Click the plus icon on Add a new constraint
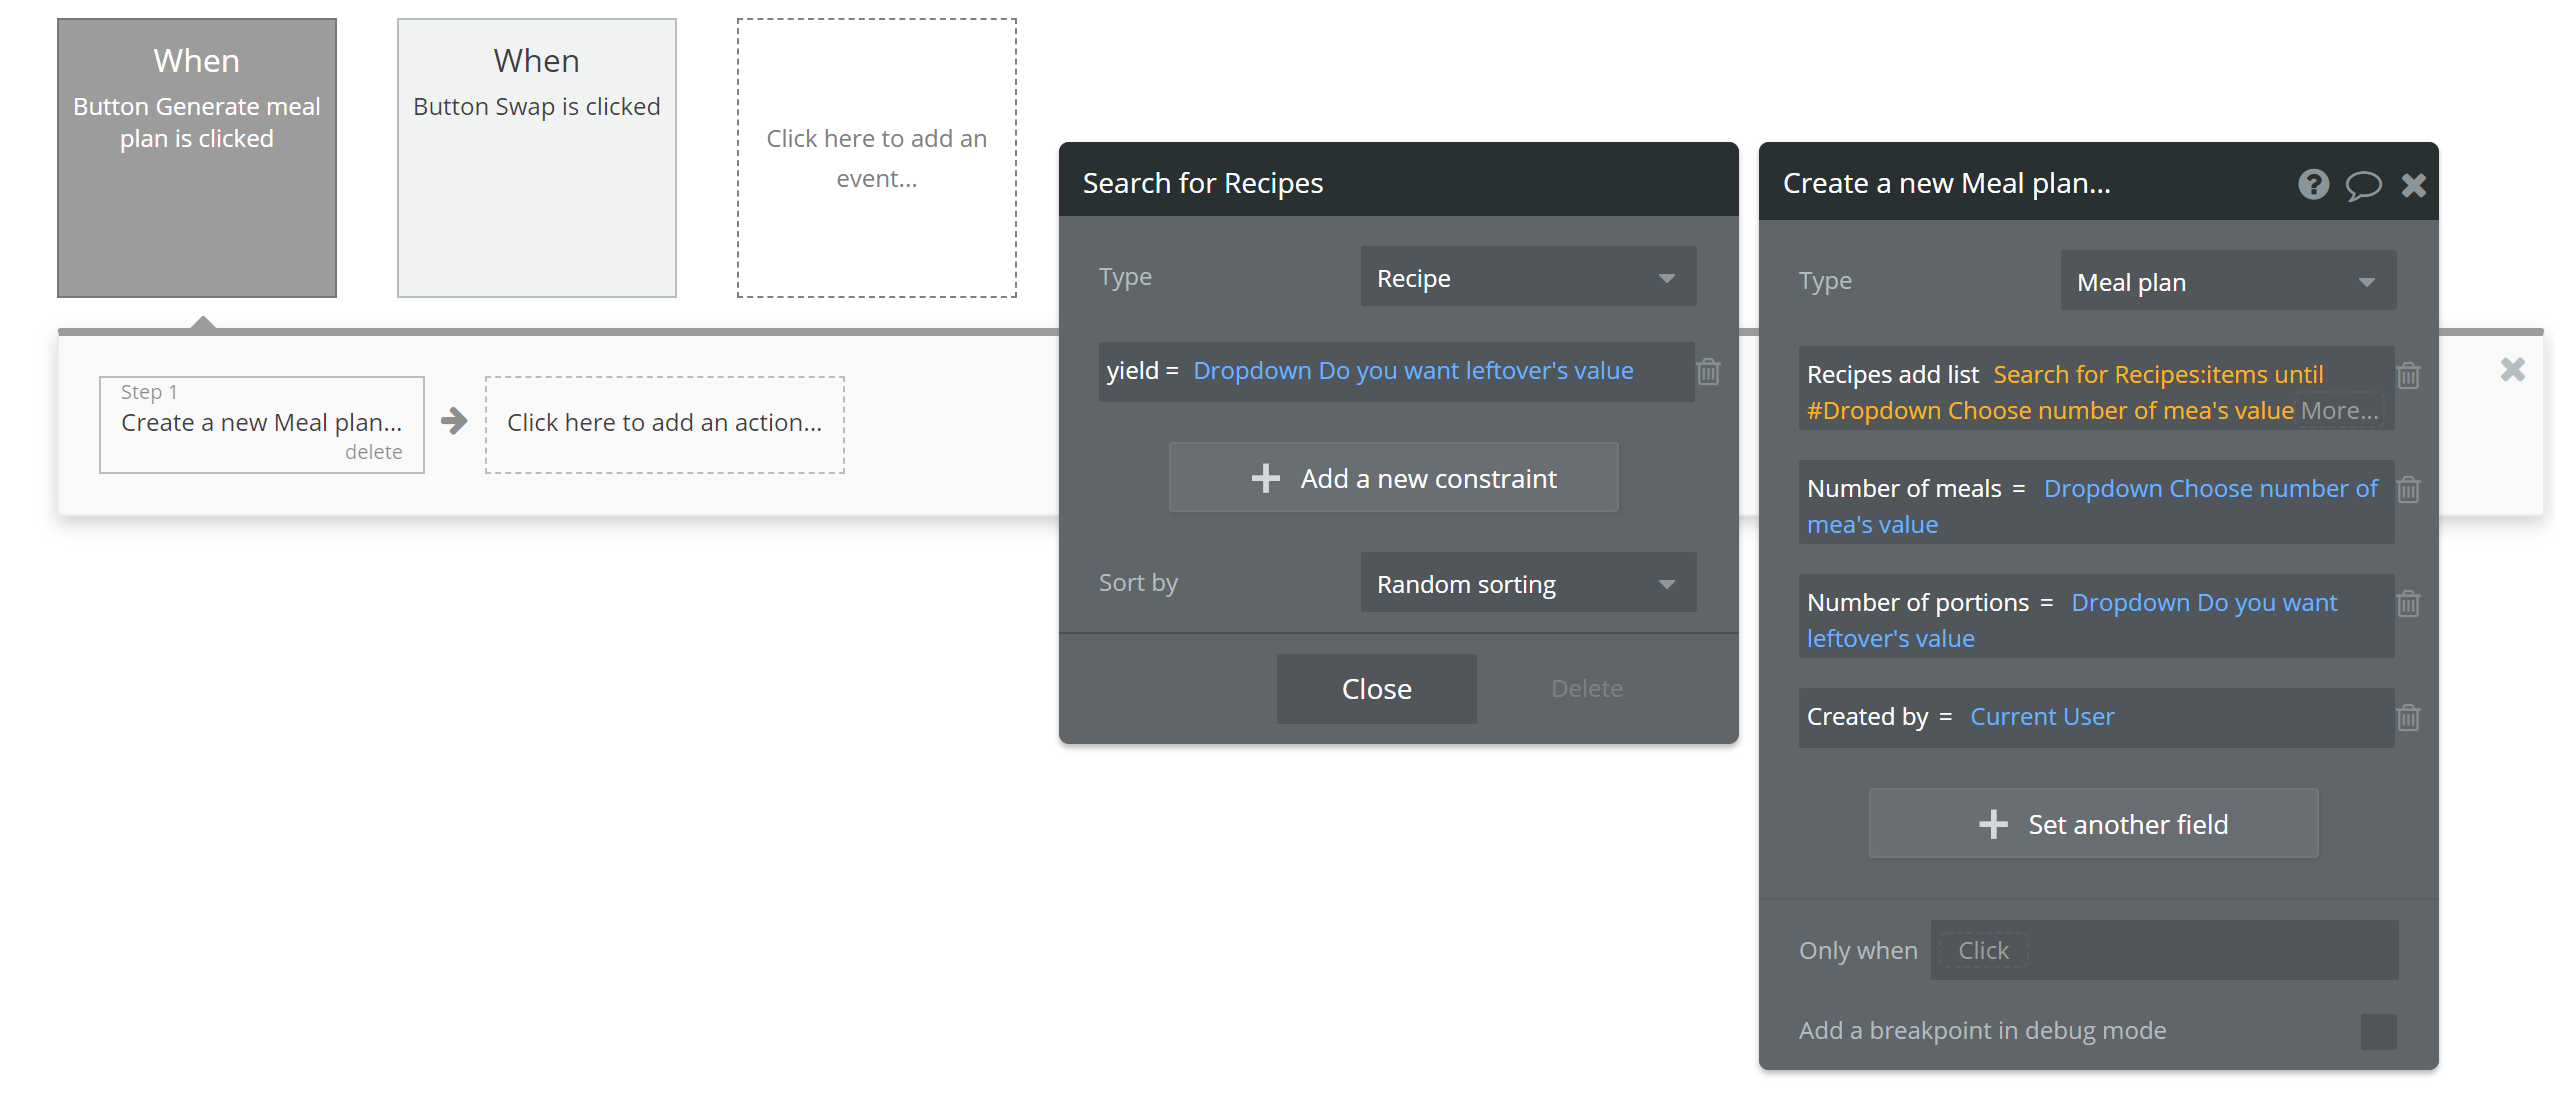This screenshot has height=1114, width=2555. (1265, 478)
